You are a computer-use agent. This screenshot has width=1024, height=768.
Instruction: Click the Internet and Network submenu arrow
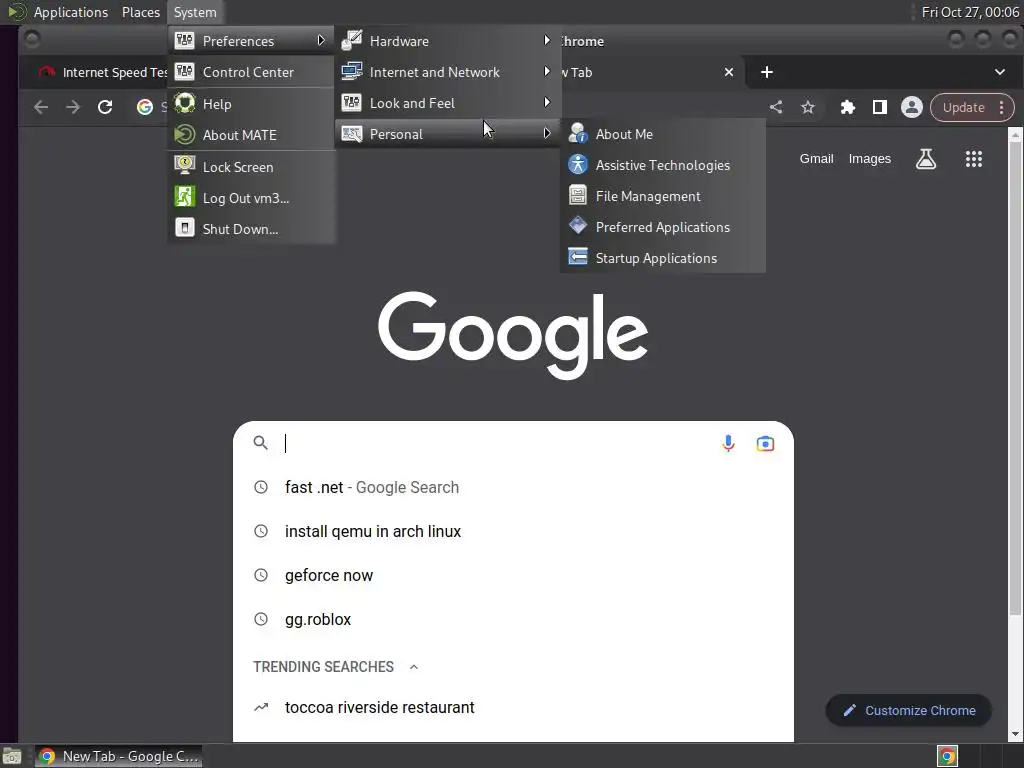547,71
